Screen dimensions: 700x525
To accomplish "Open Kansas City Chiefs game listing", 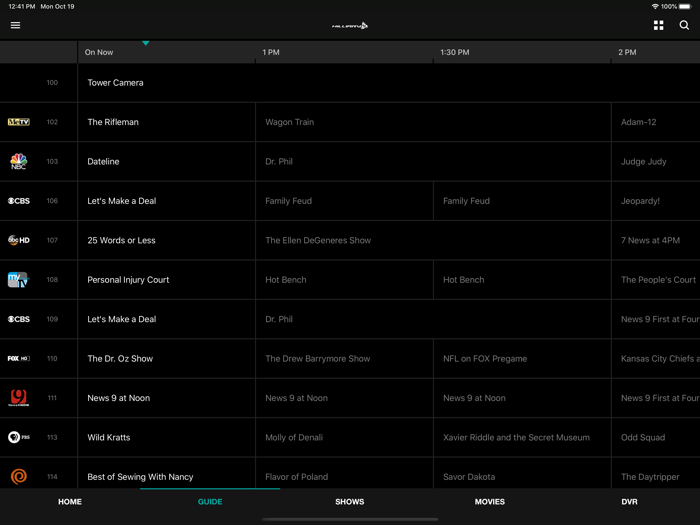I will coord(656,358).
